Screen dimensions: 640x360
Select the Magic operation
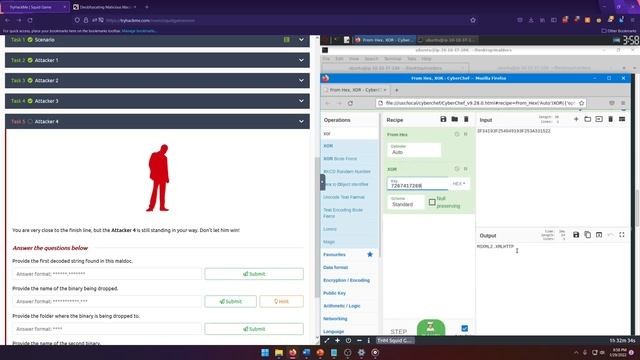[x=349, y=242]
